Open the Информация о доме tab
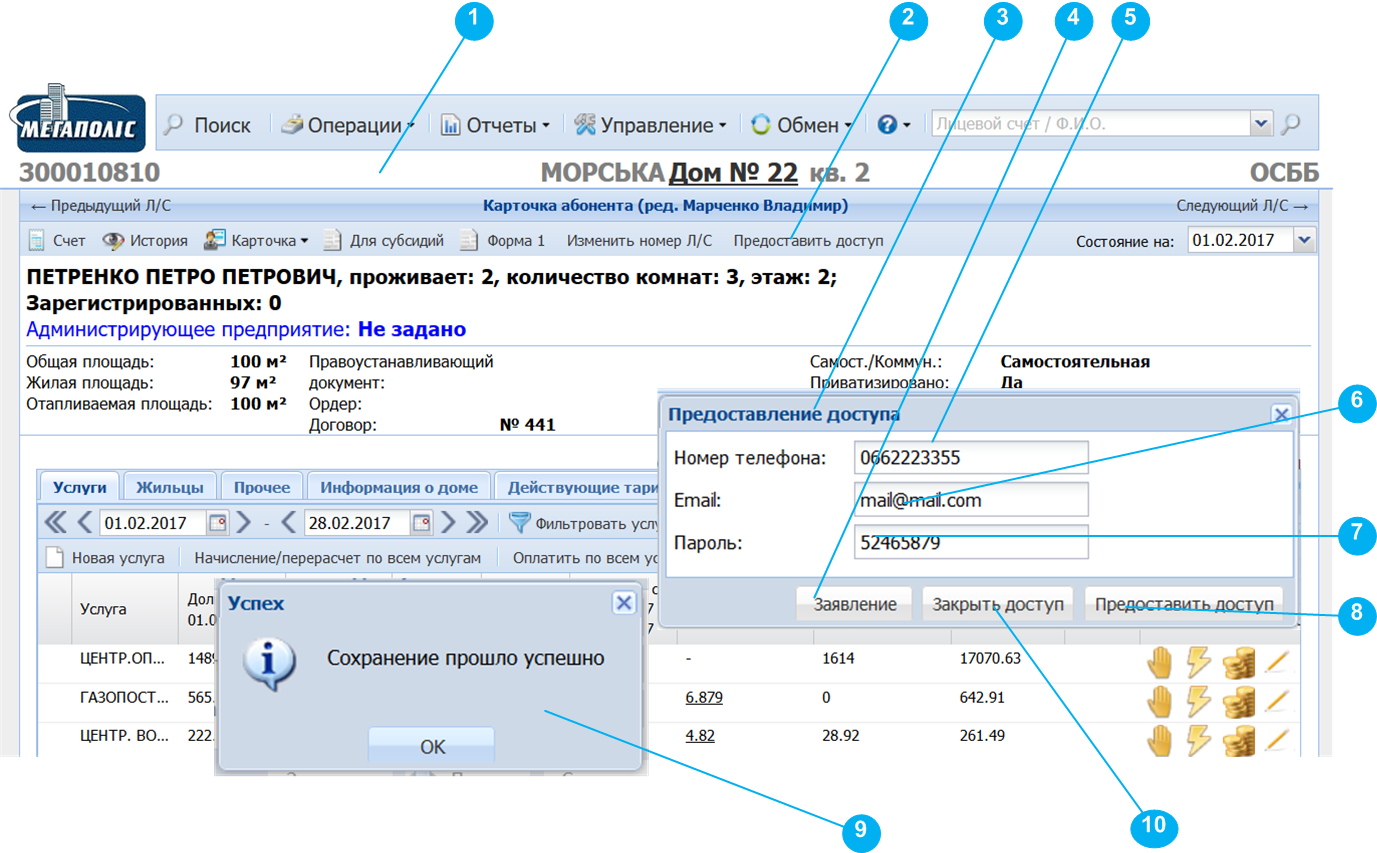The height and width of the screenshot is (853, 1377). coord(399,487)
